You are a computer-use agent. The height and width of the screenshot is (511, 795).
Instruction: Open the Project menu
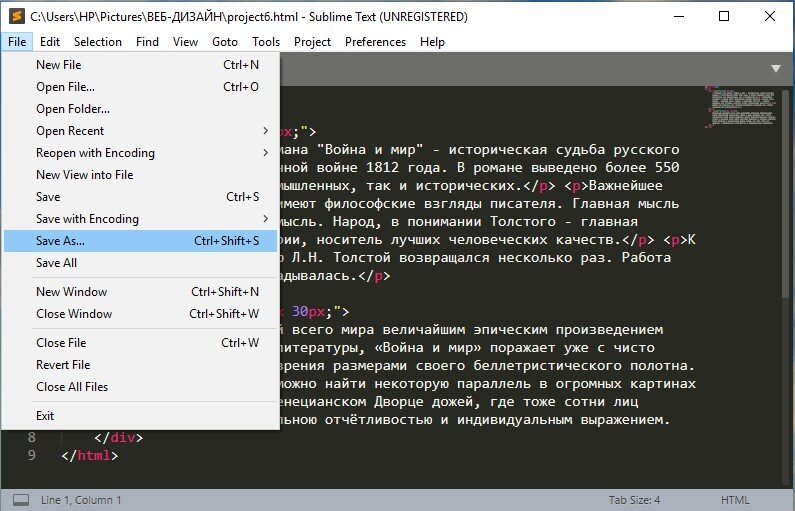pyautogui.click(x=312, y=42)
